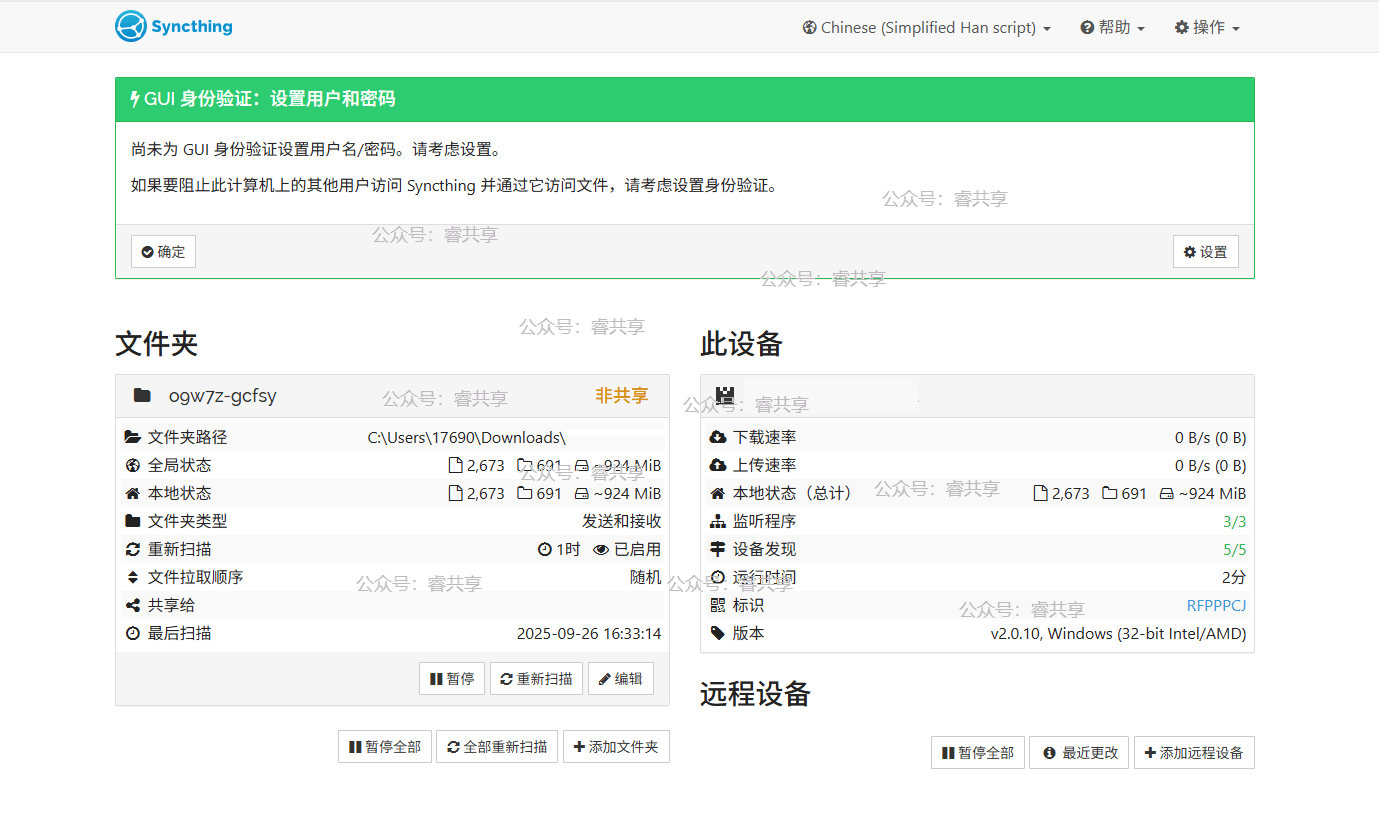Image resolution: width=1379 pixels, height=822 pixels.
Task: Click the tag icon for 版本
Action: coord(717,633)
